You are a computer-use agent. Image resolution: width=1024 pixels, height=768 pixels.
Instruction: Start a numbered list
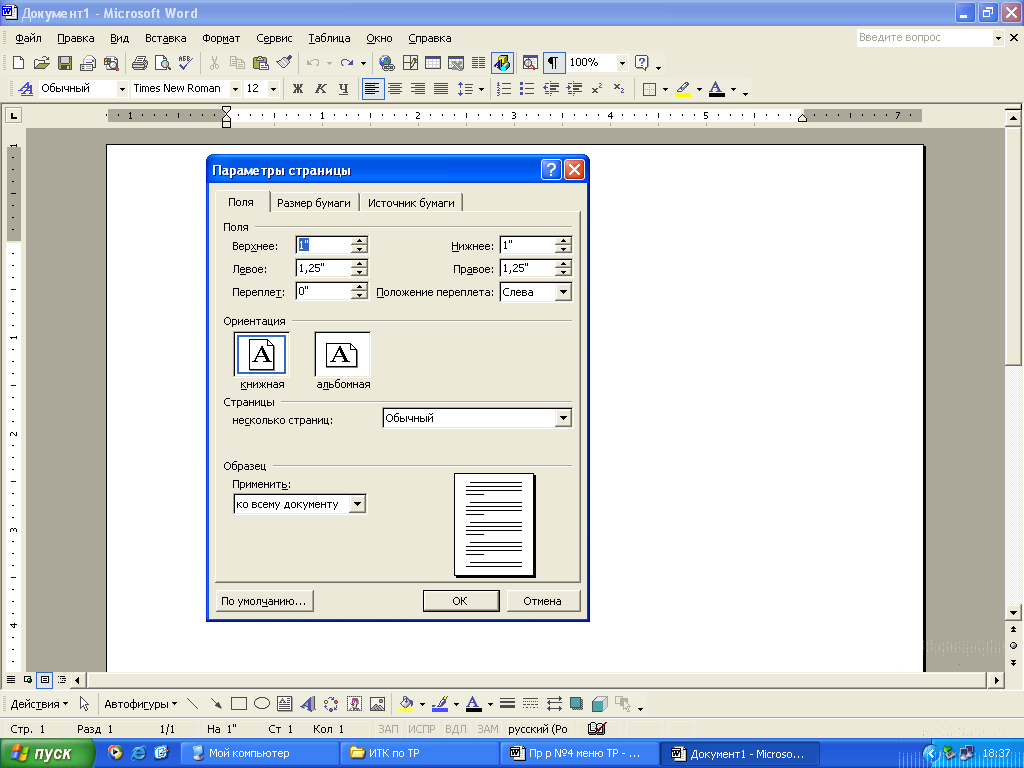pos(504,89)
